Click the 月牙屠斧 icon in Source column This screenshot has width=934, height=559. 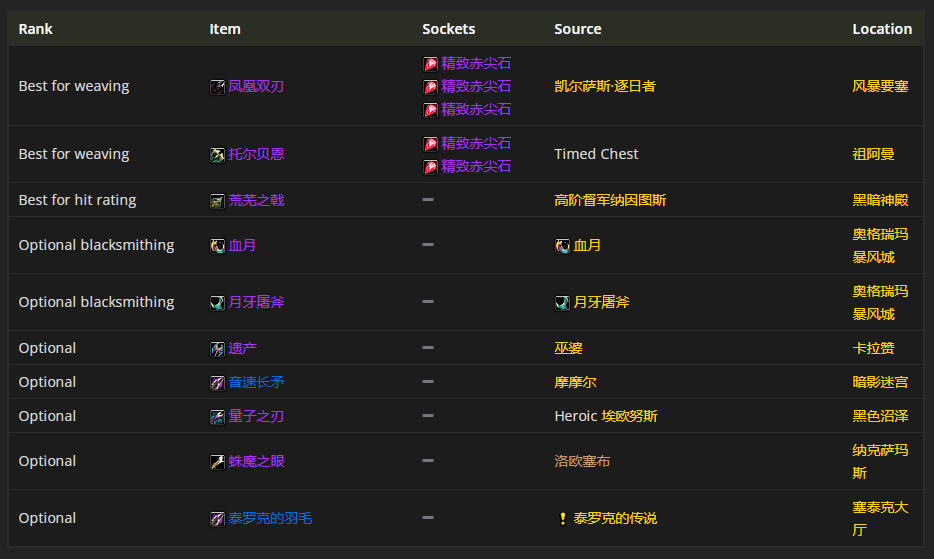[562, 303]
